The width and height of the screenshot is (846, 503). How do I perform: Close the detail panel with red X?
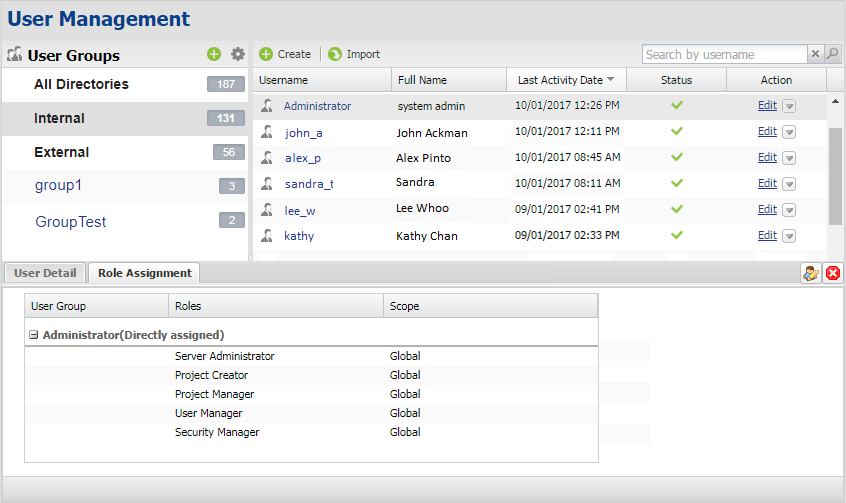[832, 273]
